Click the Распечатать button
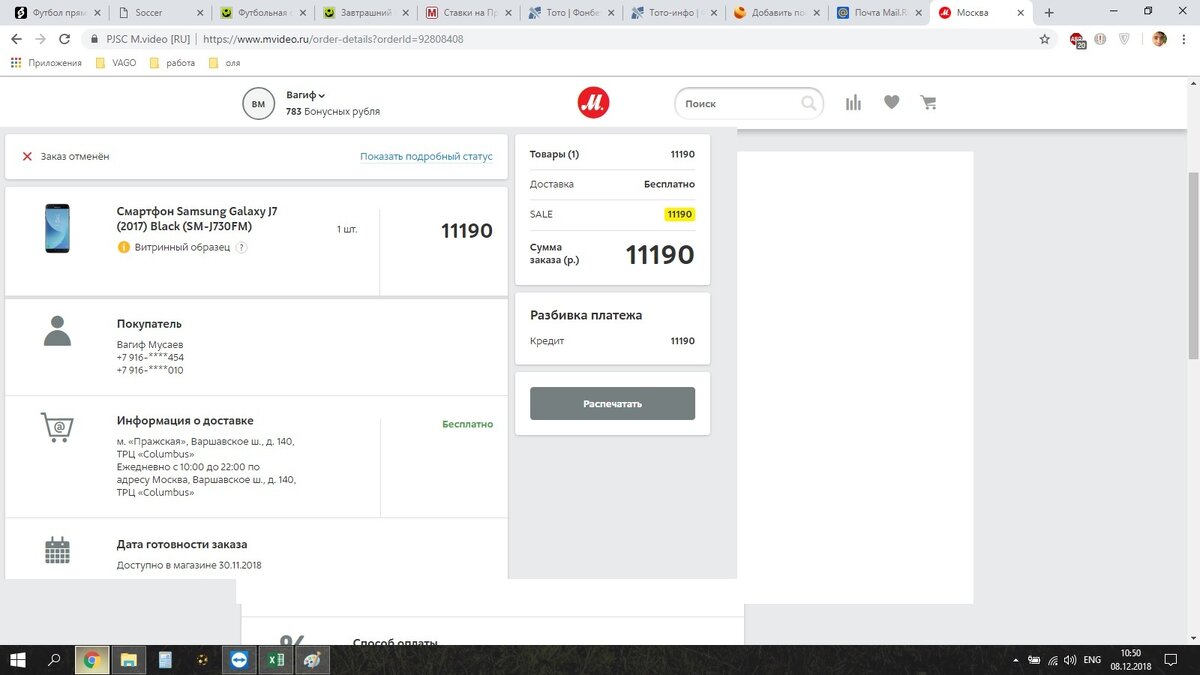The height and width of the screenshot is (675, 1200). tap(612, 403)
